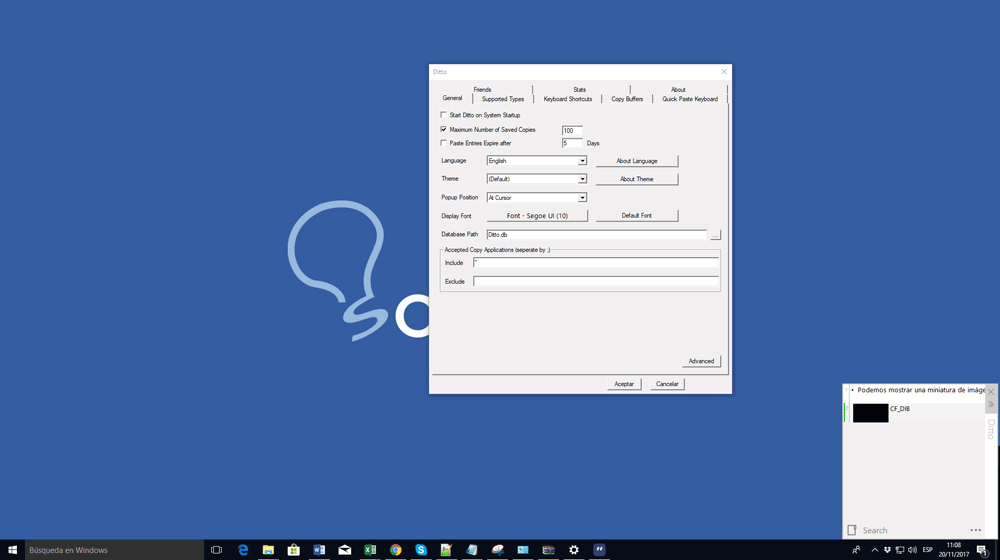
Task: Click the saved copies count field
Action: pyautogui.click(x=572, y=130)
